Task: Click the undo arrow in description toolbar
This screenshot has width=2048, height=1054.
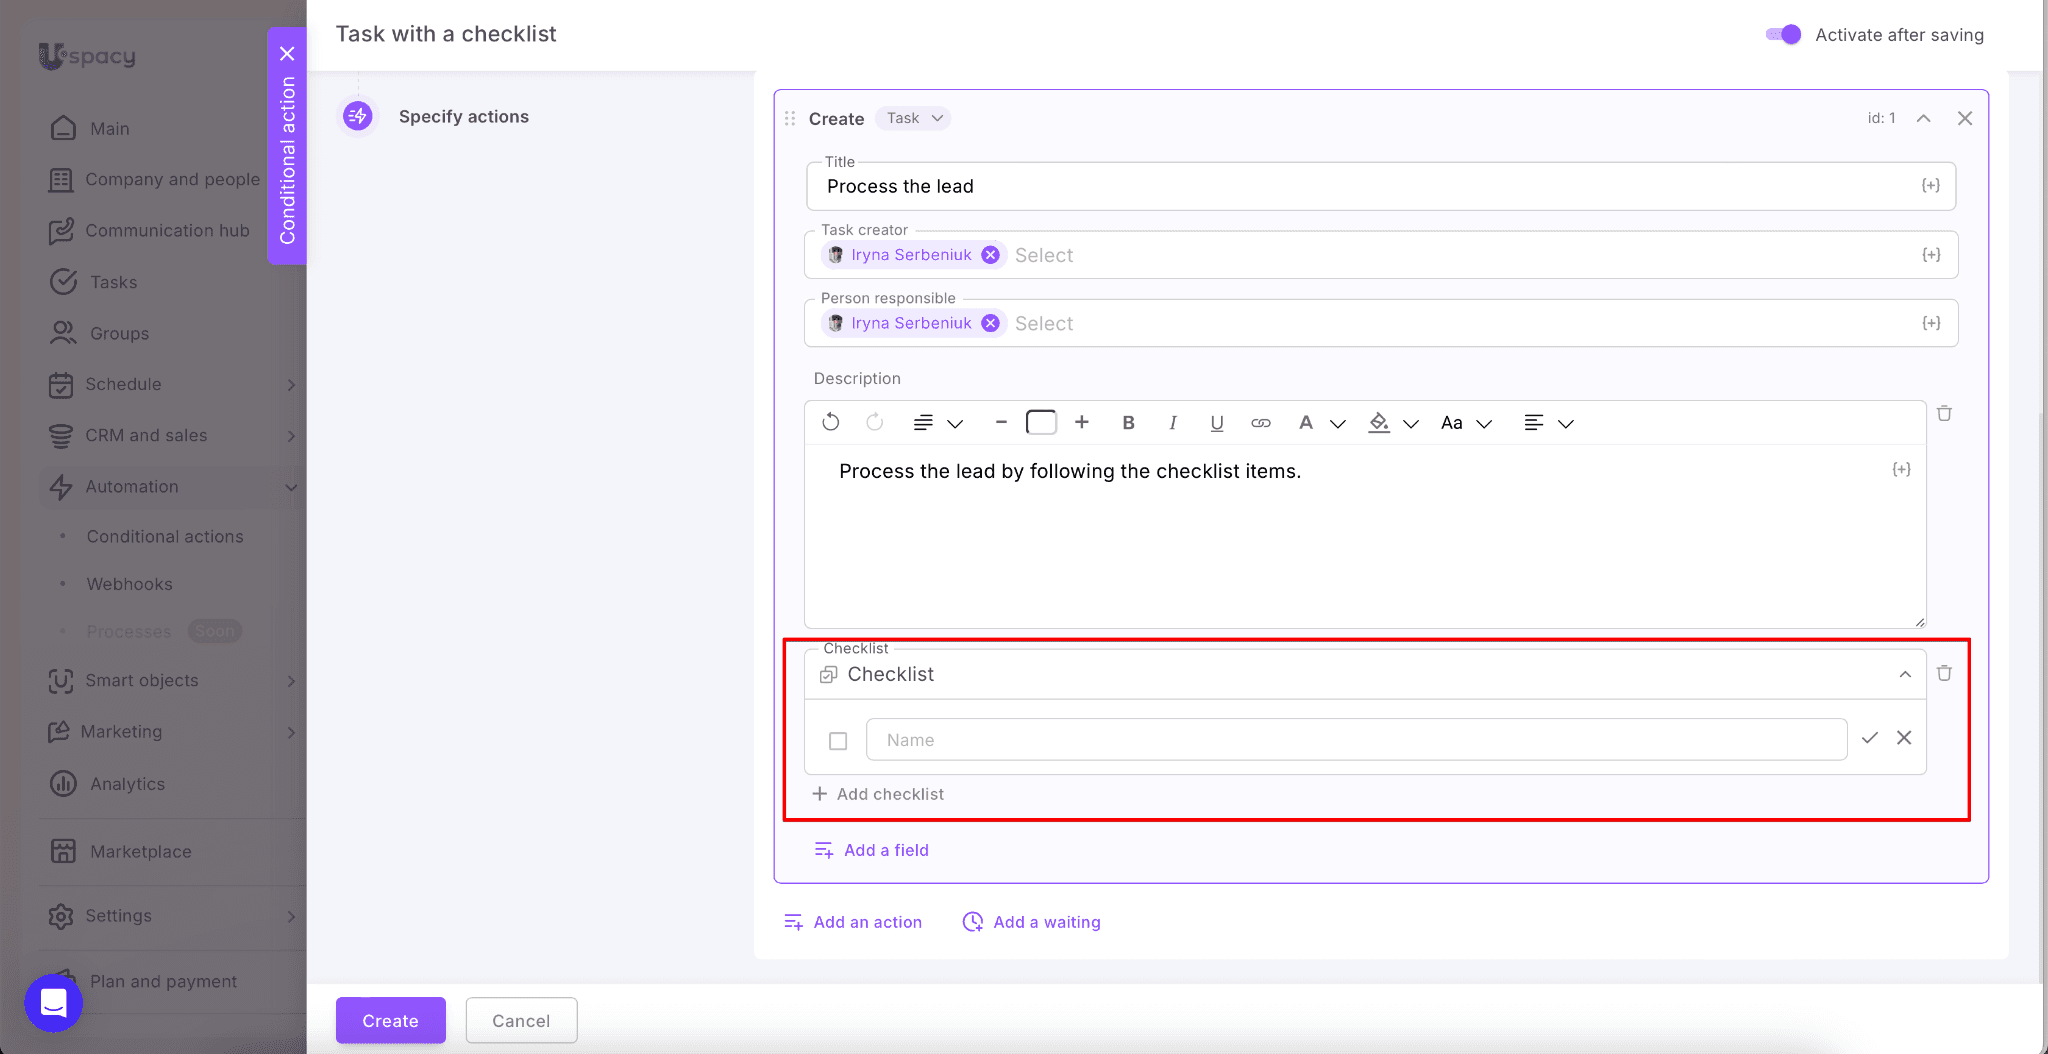Action: click(x=830, y=422)
